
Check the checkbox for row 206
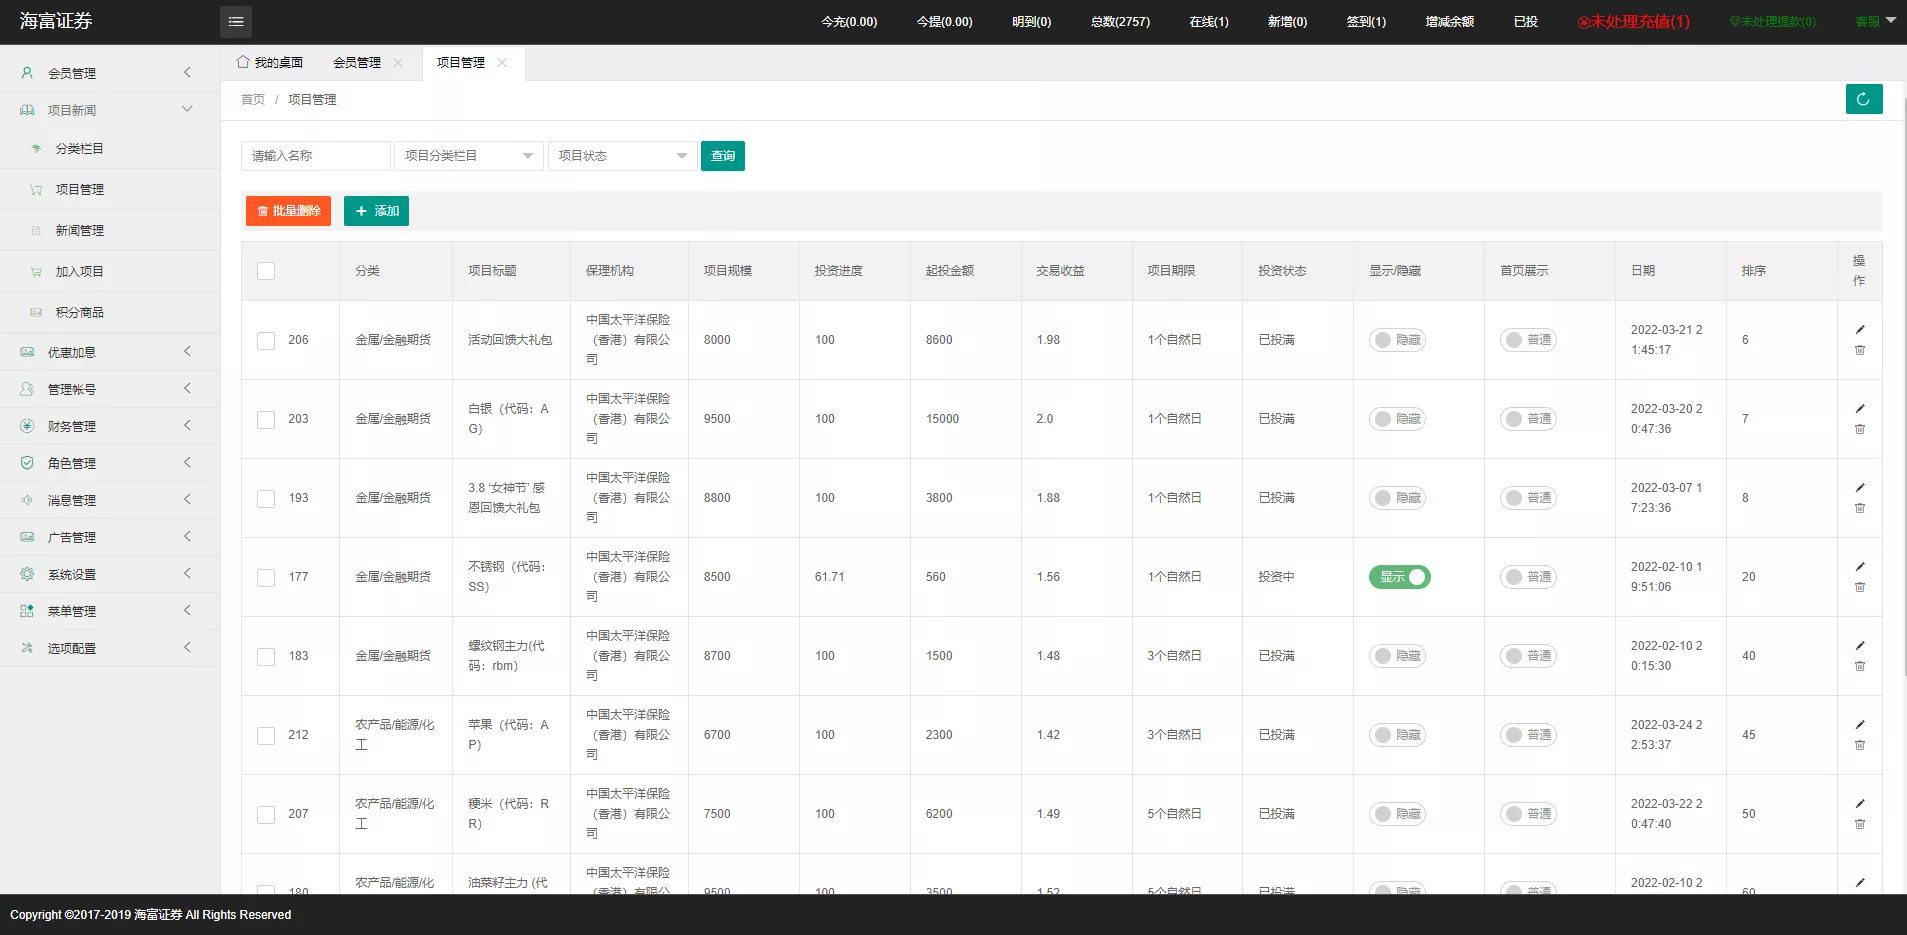266,341
